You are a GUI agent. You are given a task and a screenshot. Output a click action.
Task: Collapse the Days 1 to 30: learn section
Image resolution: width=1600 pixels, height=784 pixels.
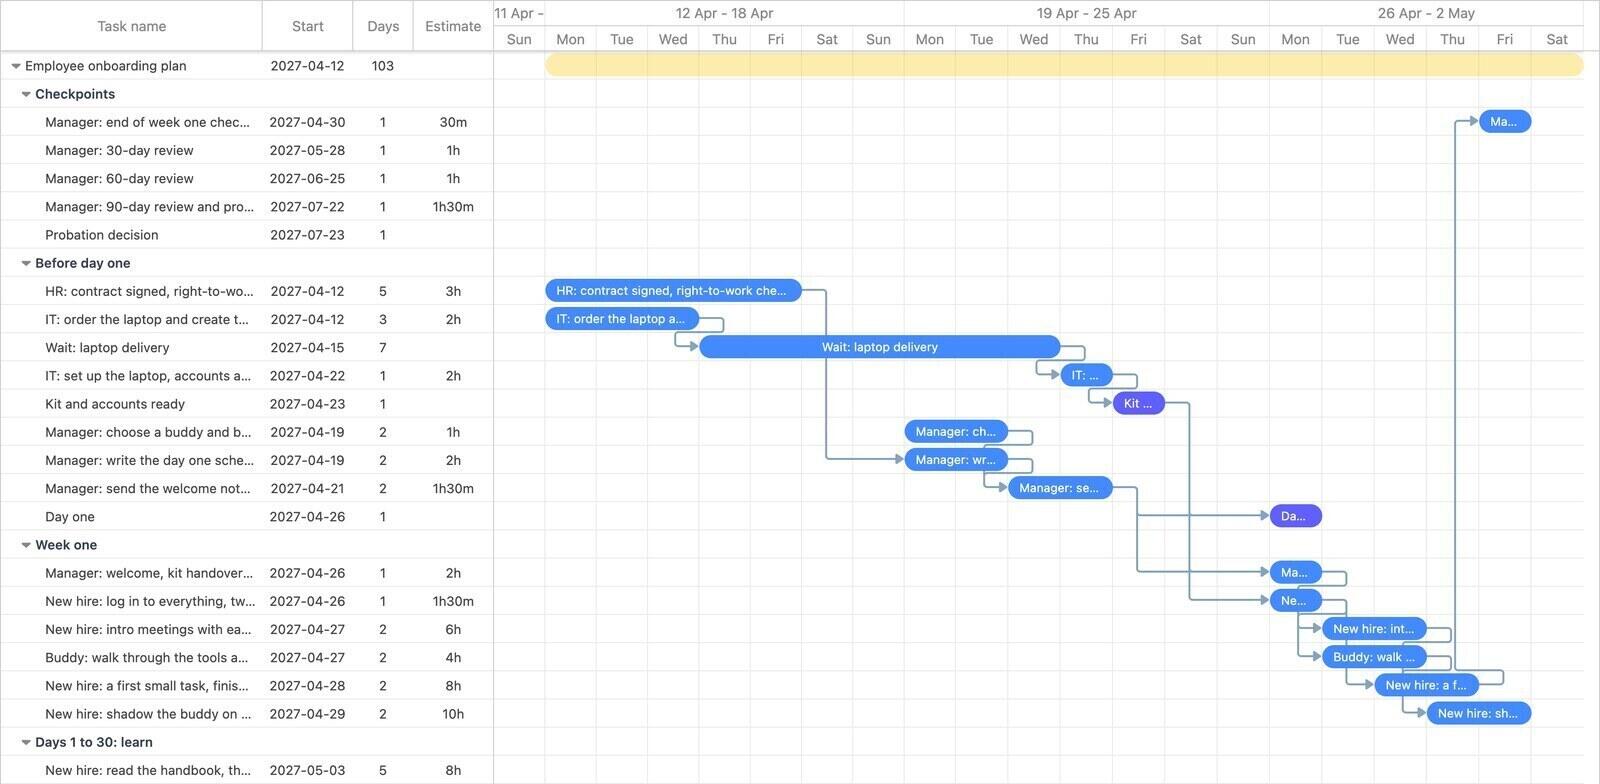pos(26,742)
